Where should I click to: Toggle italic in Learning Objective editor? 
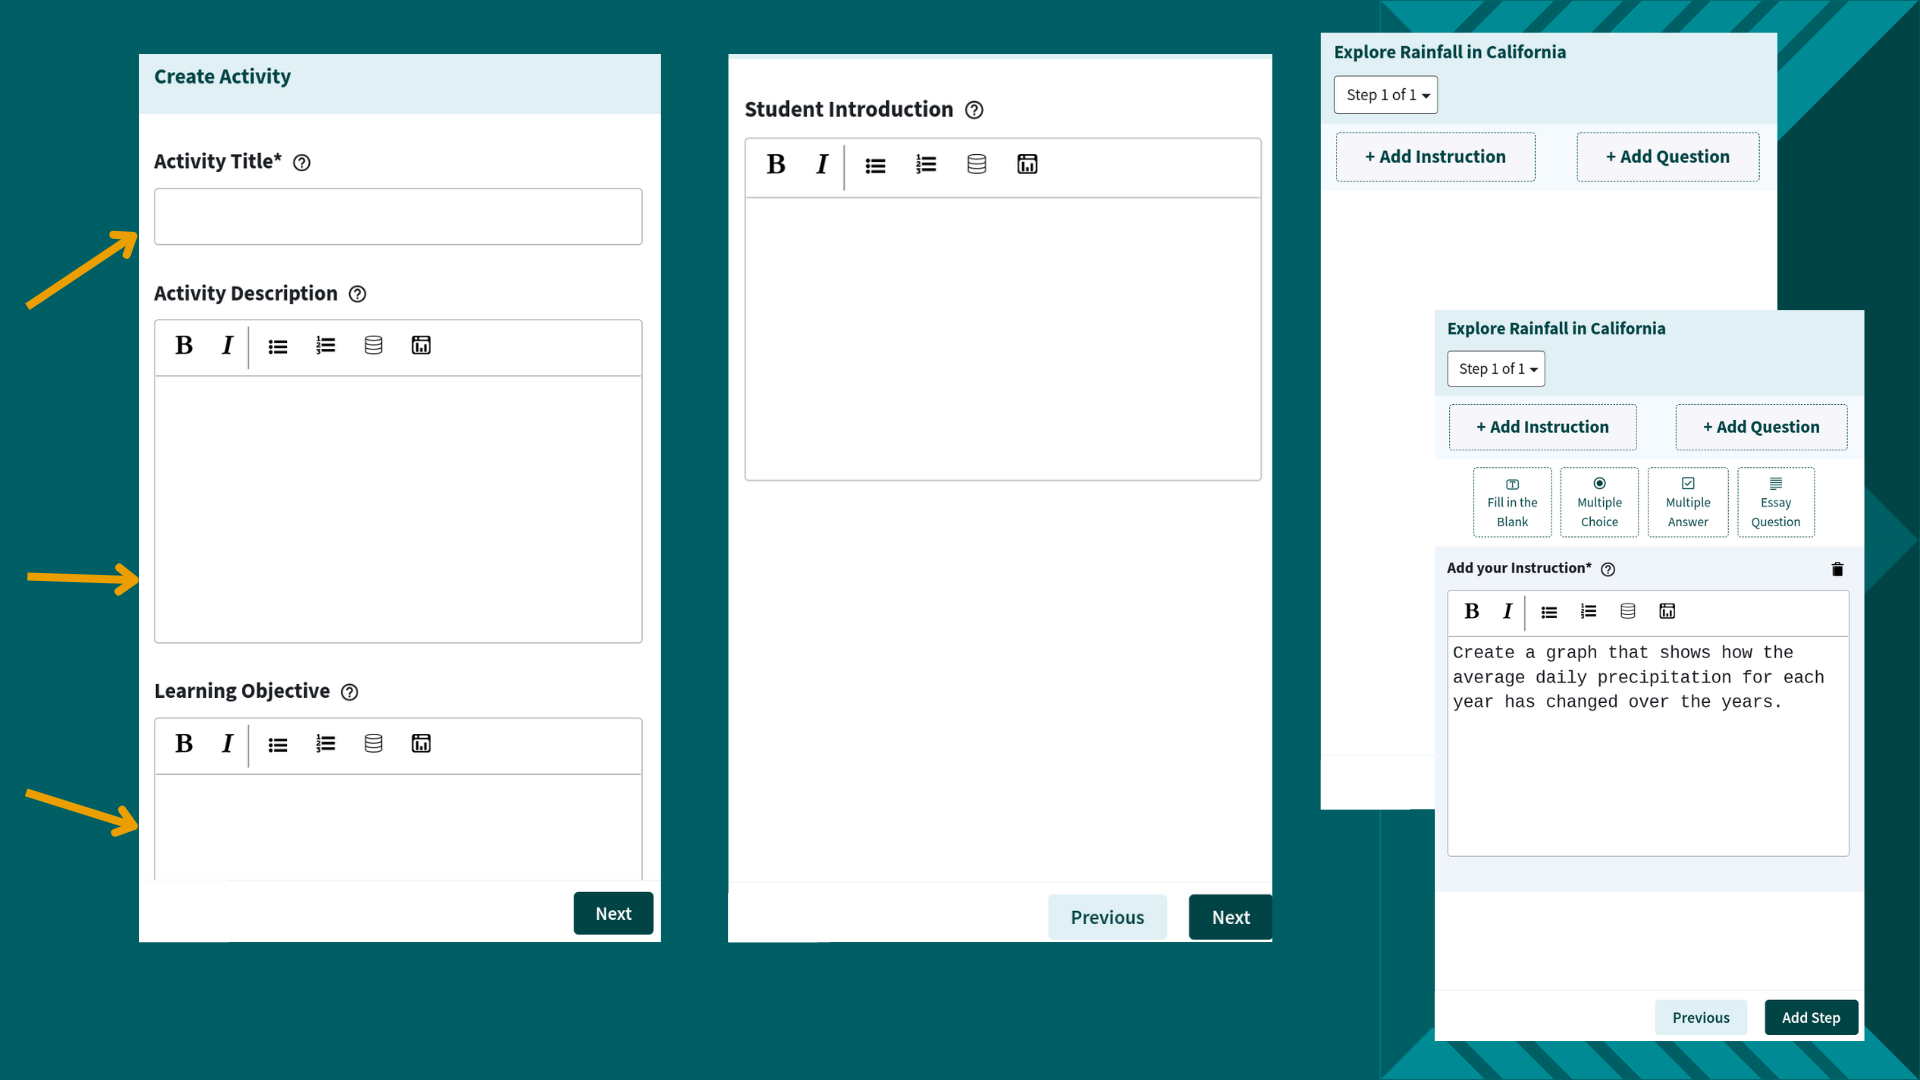click(x=227, y=744)
